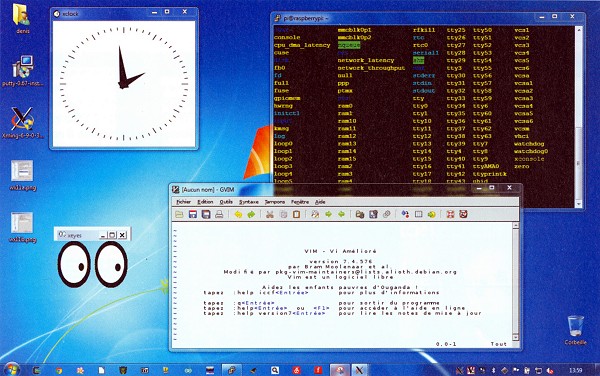Select the putty-0.67 installer desktop icon
This screenshot has height=376, width=600.
23,70
